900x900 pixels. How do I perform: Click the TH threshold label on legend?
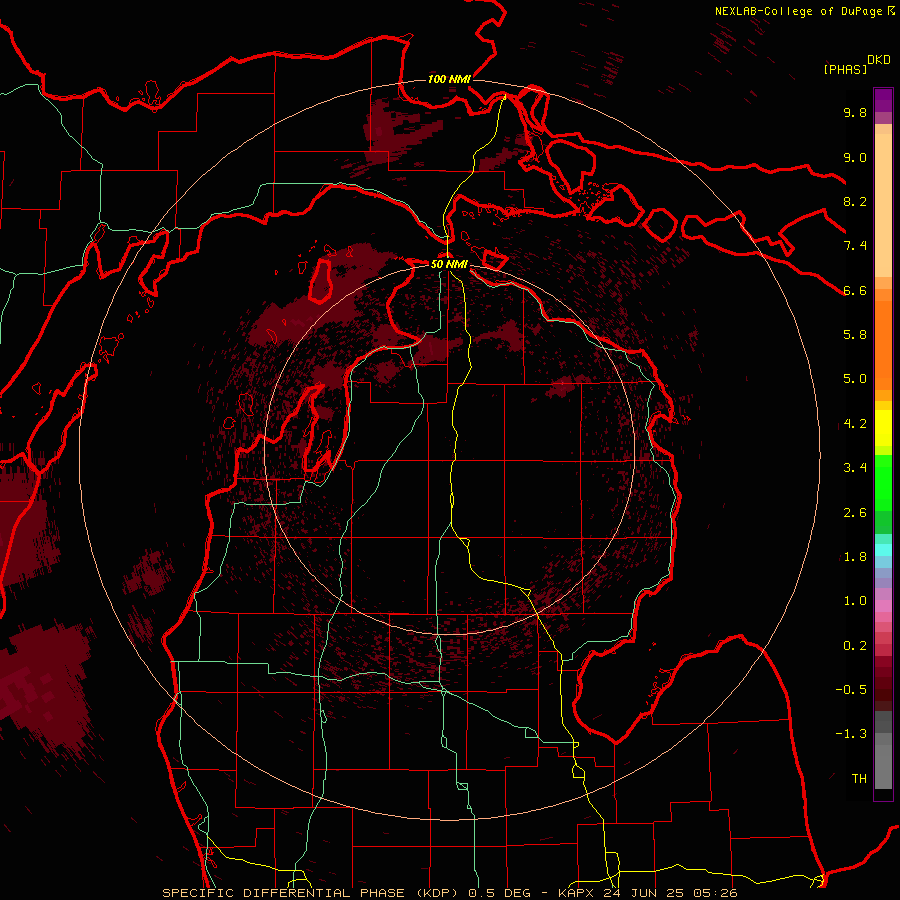[859, 779]
